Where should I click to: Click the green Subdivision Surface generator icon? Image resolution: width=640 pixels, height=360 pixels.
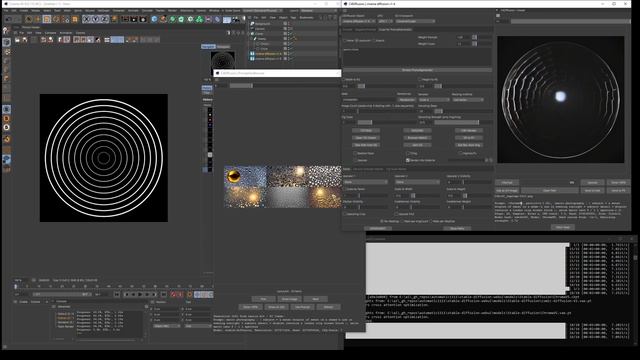pyautogui.click(x=172, y=19)
